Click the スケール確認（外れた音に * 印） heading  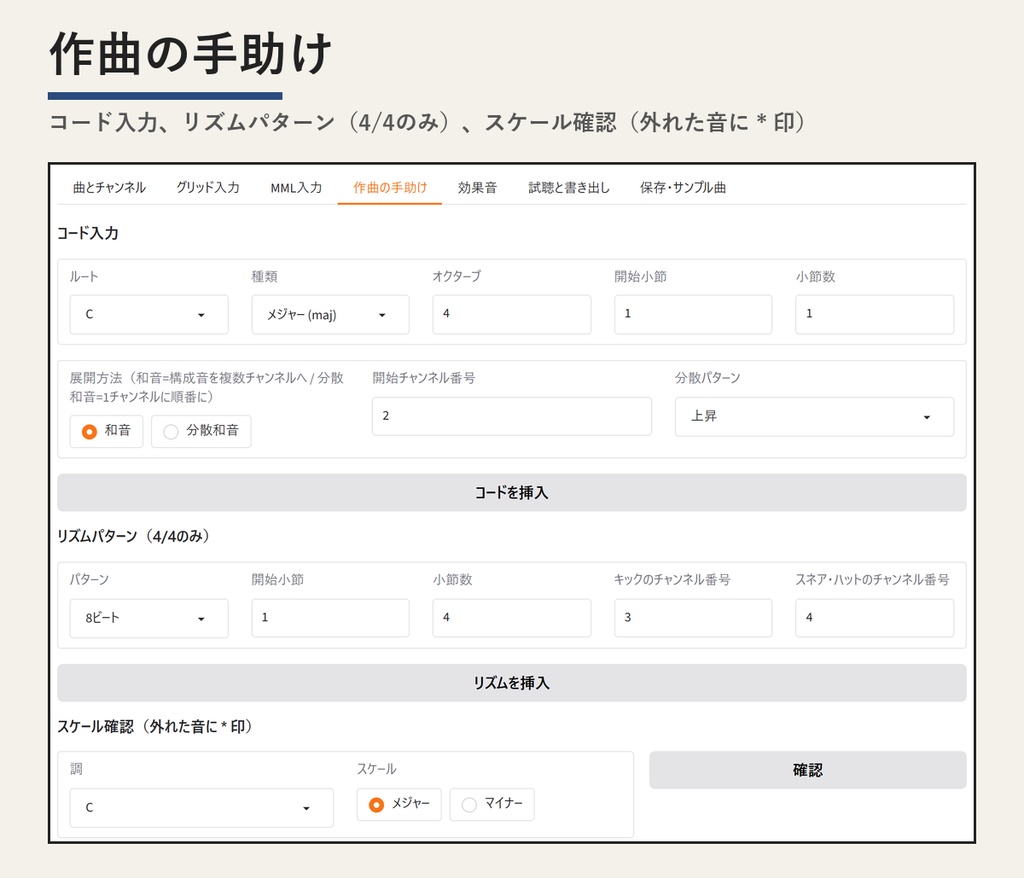coord(155,726)
